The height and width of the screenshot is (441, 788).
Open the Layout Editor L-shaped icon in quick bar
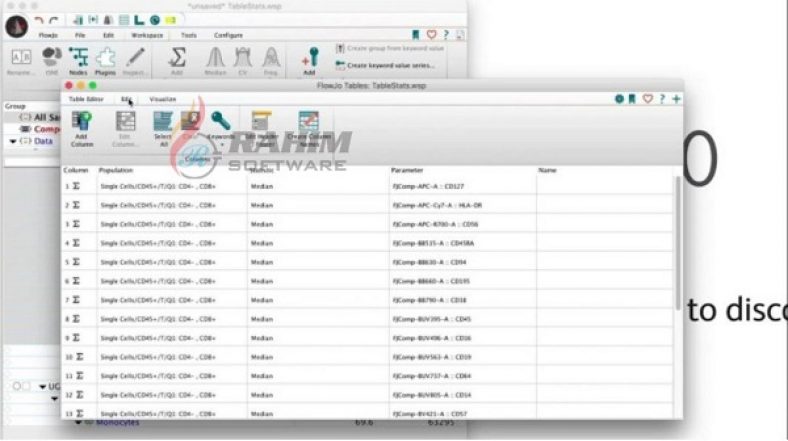tap(139, 20)
